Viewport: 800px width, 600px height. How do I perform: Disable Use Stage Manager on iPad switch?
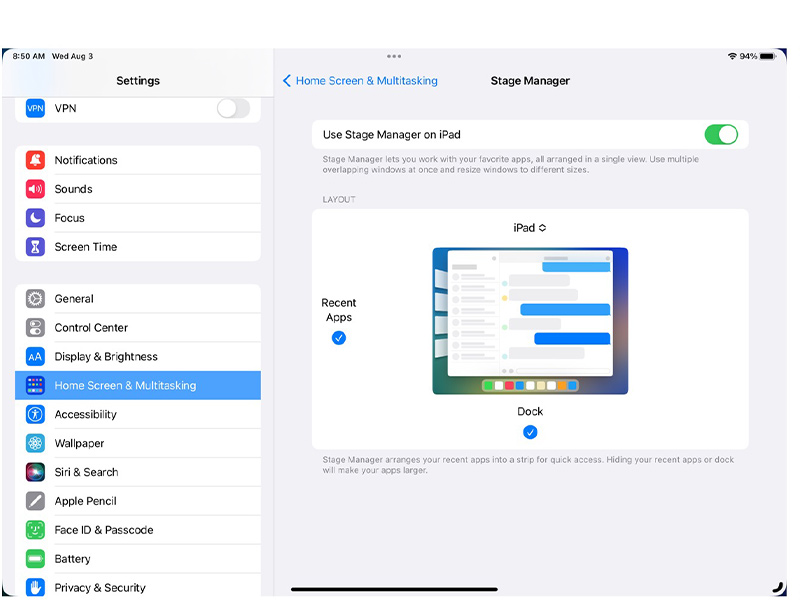click(x=721, y=135)
